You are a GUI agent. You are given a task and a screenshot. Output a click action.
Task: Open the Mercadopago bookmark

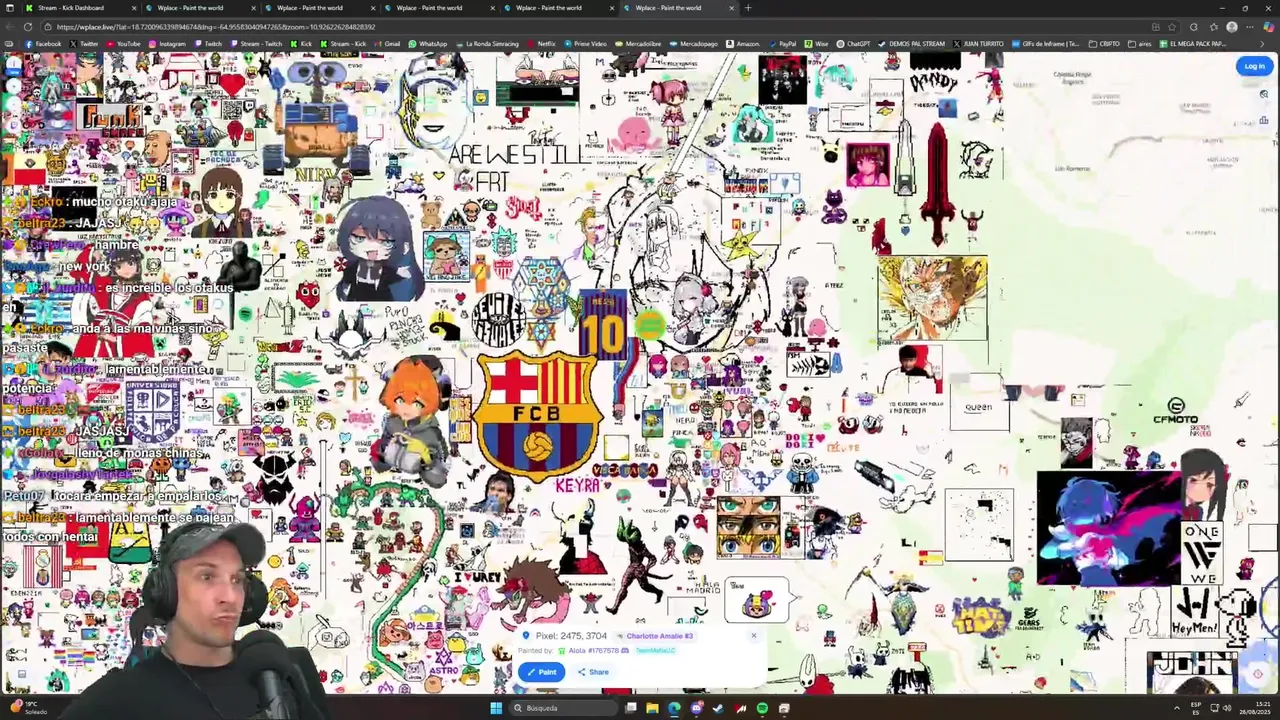coord(694,44)
